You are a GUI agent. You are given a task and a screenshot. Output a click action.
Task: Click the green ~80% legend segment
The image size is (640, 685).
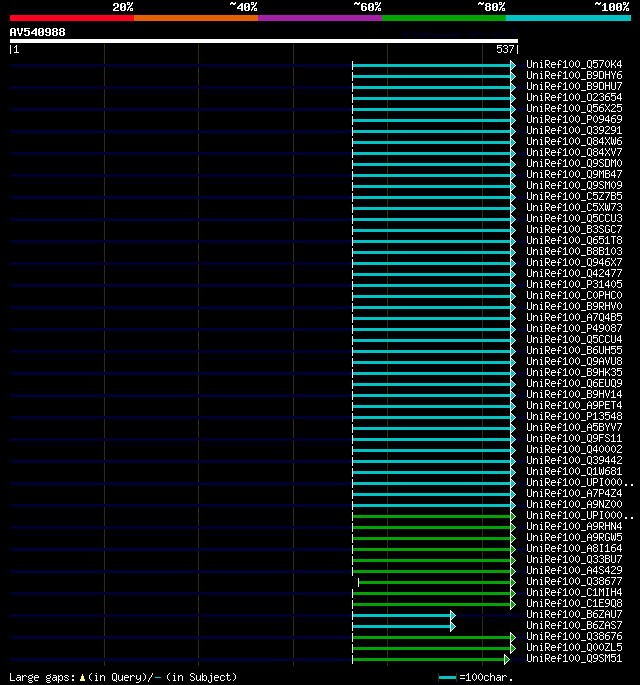[444, 18]
